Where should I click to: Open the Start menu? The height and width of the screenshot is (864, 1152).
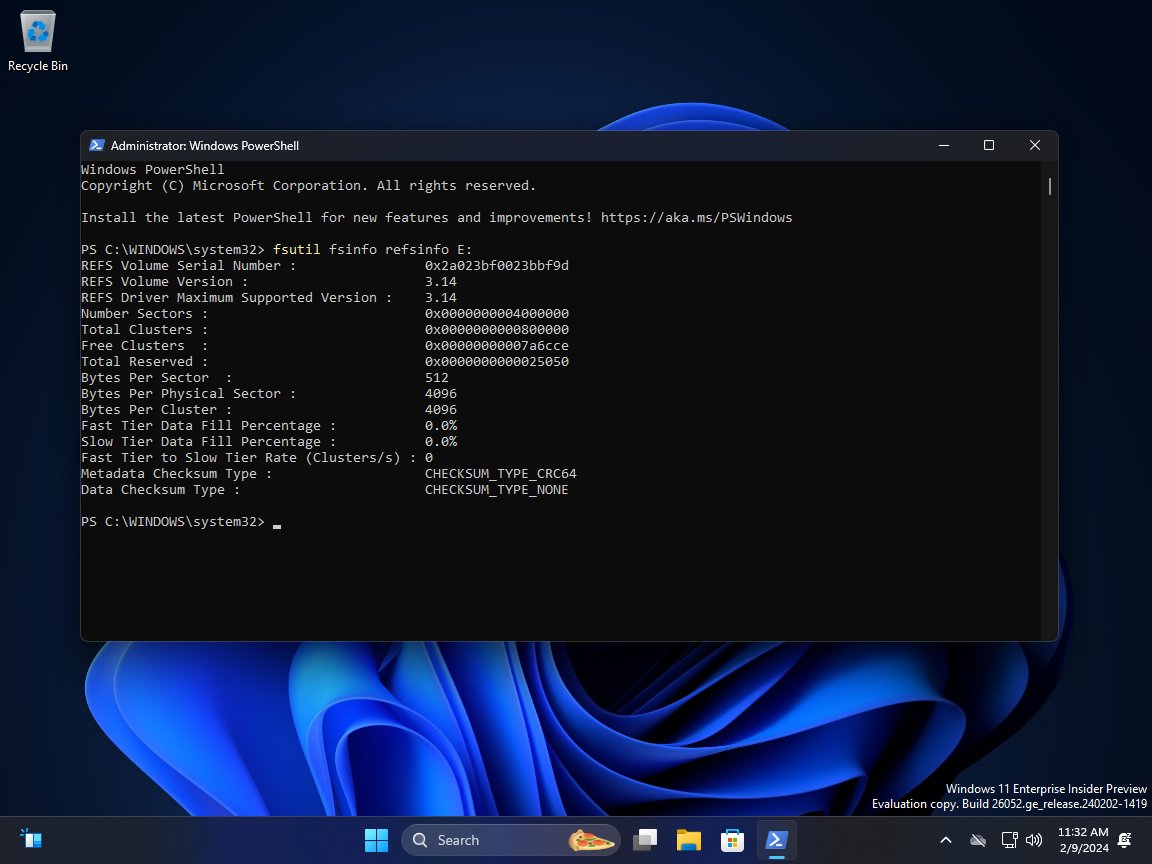click(x=376, y=839)
